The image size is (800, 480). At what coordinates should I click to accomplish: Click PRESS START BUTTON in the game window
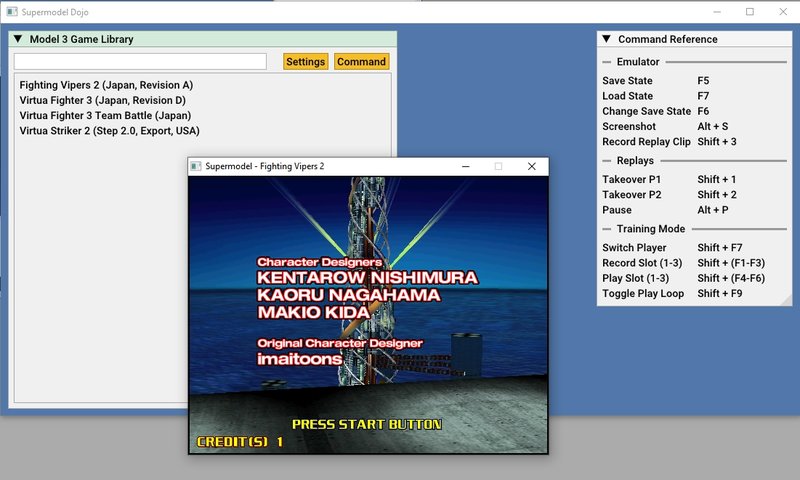367,424
